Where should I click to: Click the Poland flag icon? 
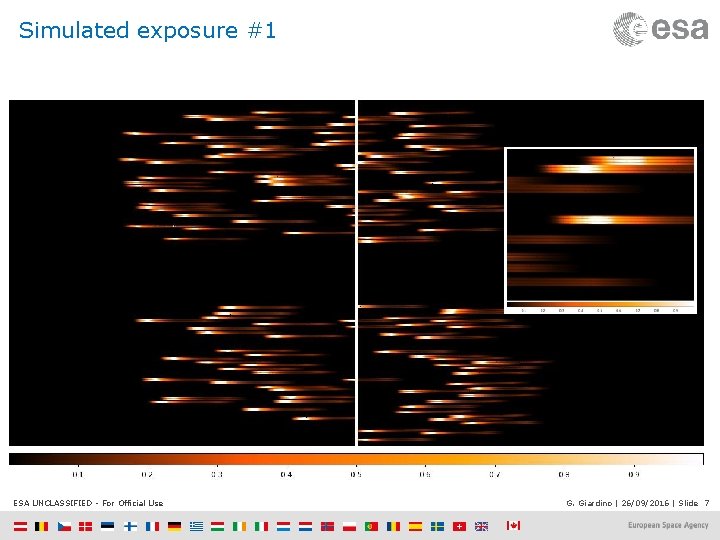pos(349,526)
